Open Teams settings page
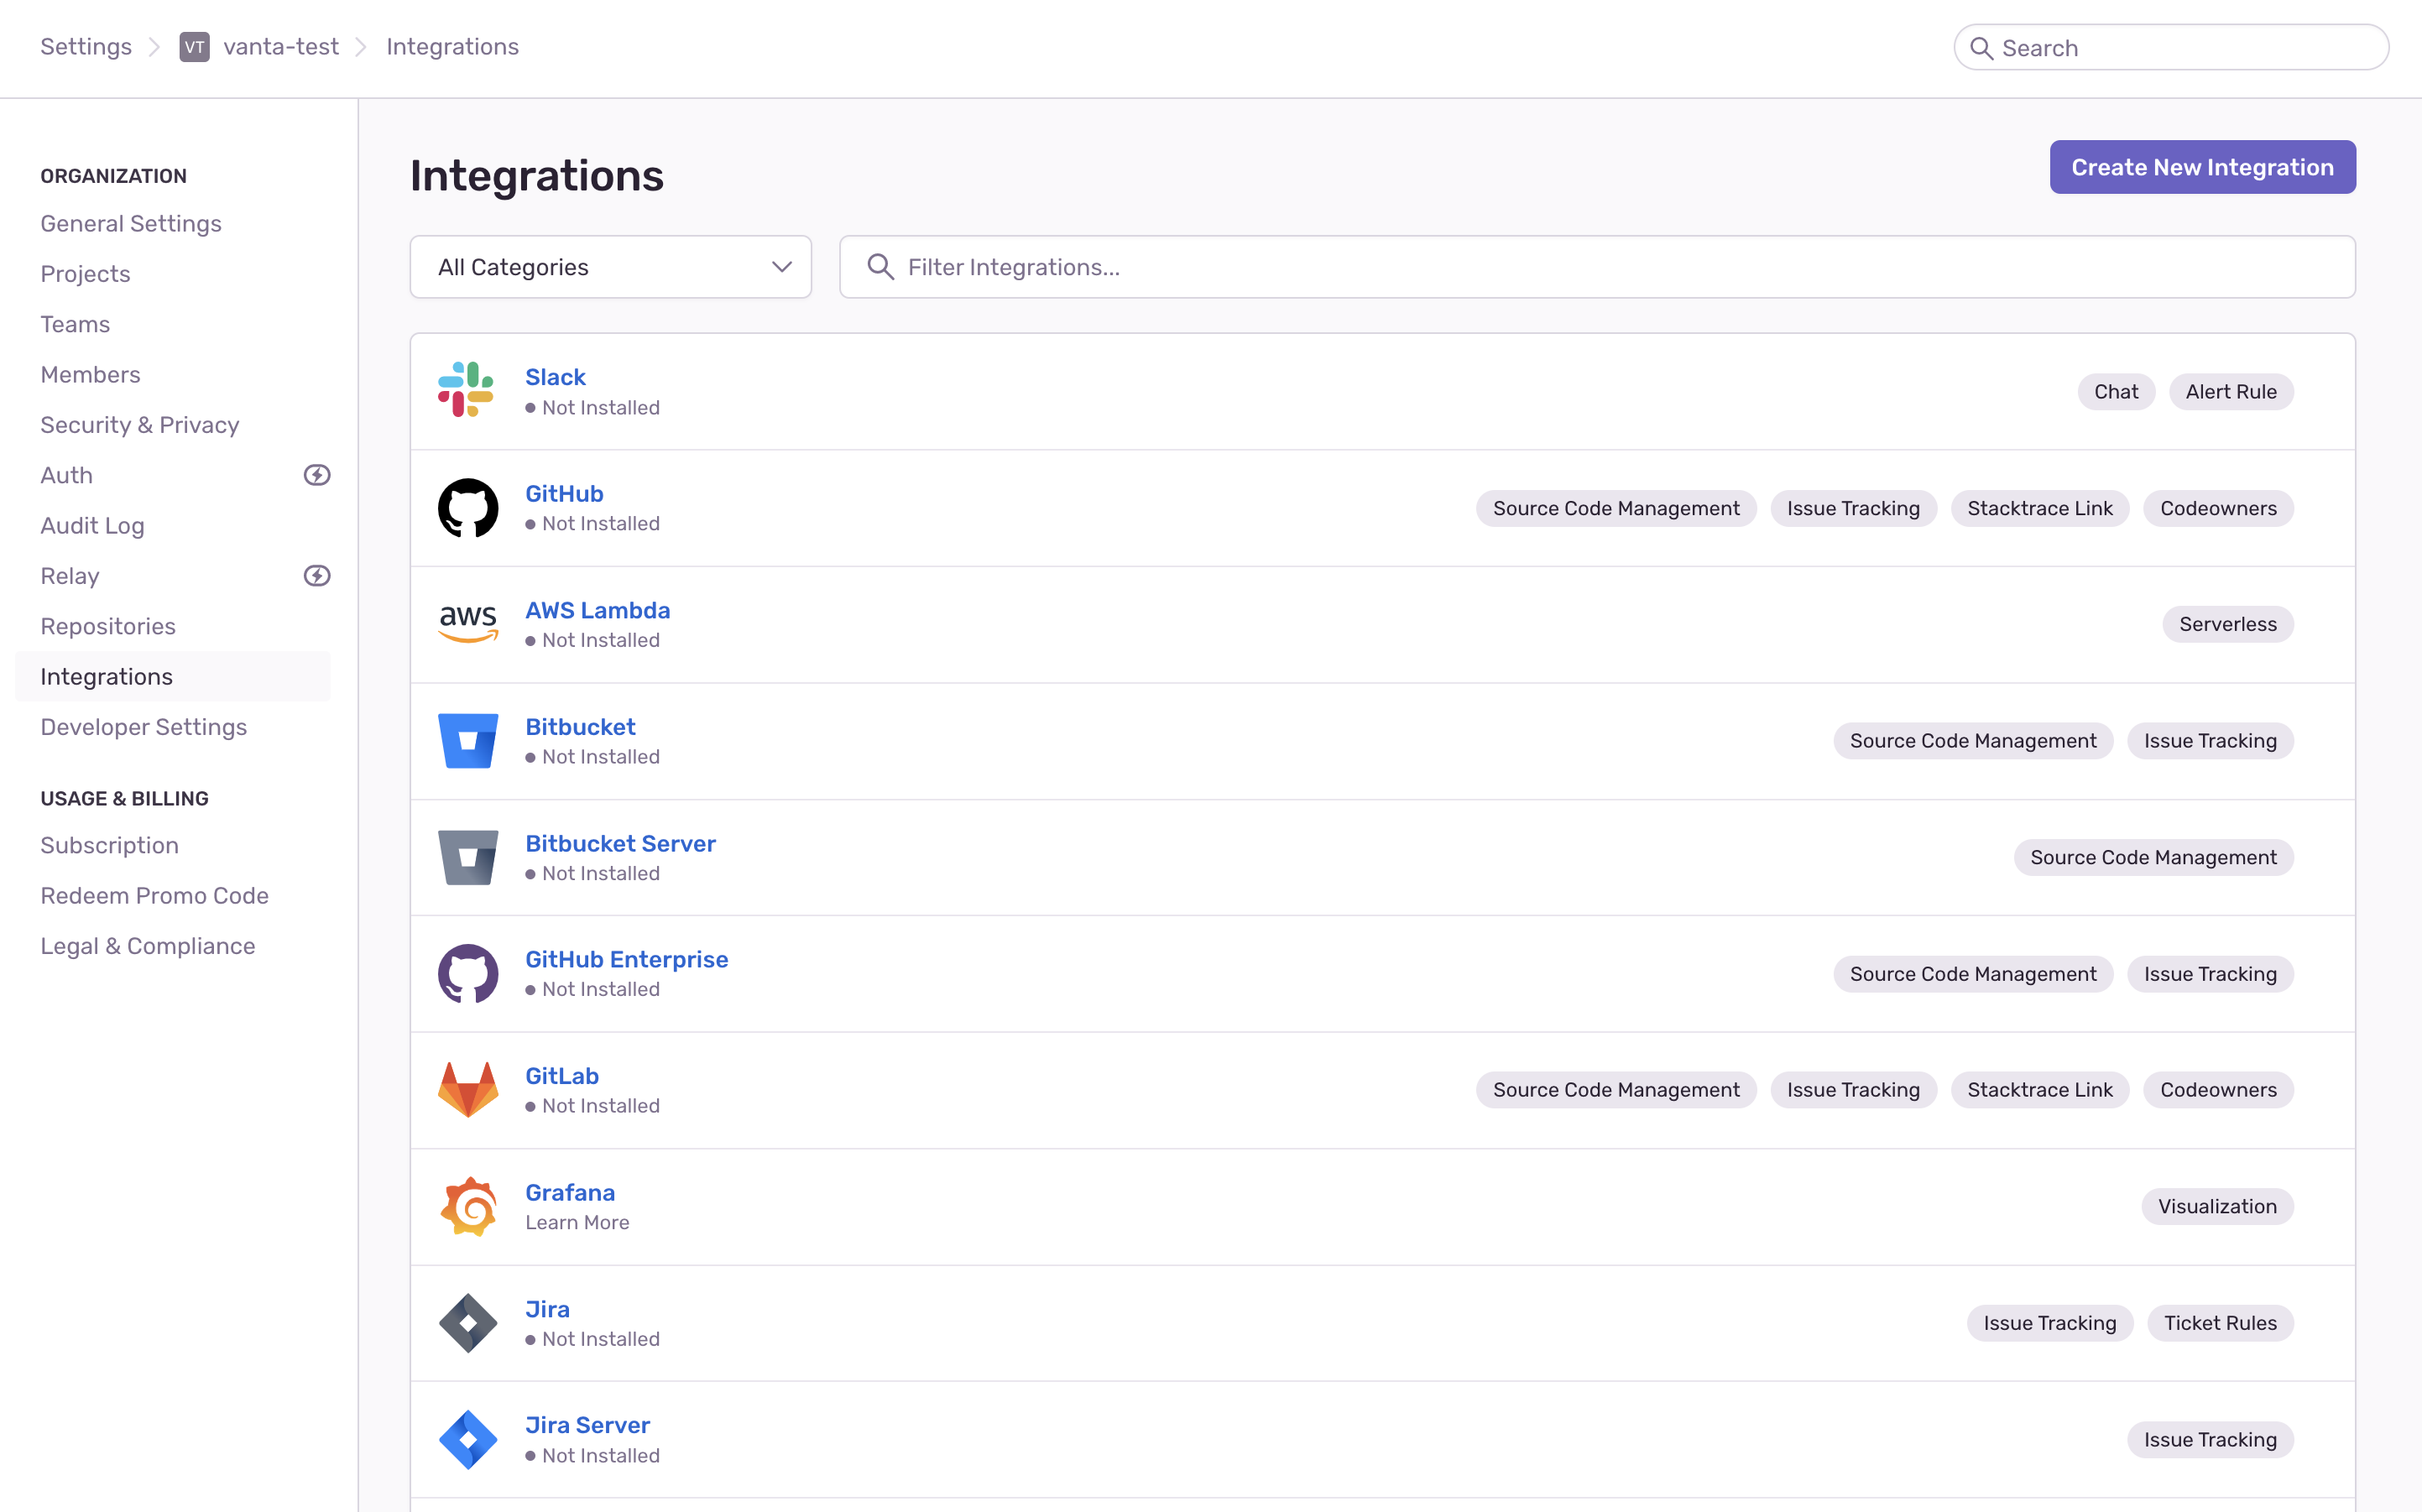Screen dimensions: 2422x1512 click(x=75, y=324)
